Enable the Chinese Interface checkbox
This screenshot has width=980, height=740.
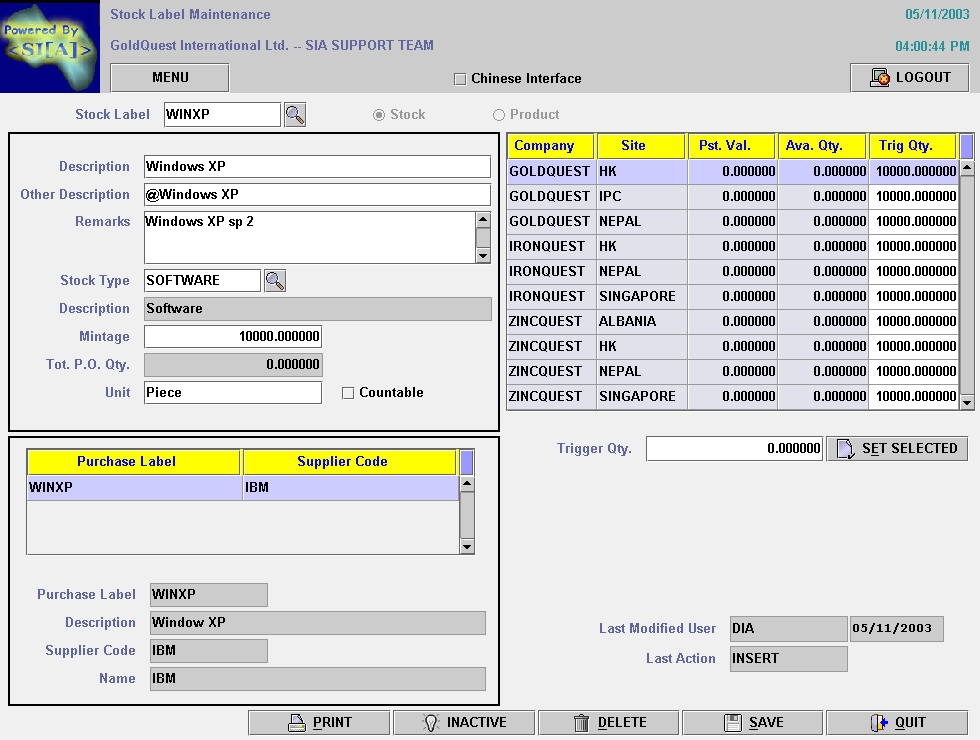460,79
